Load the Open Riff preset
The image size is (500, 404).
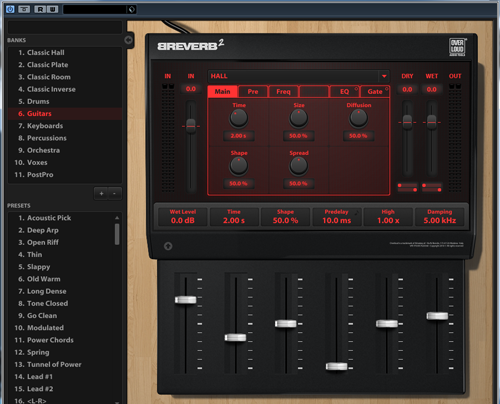tap(61, 242)
